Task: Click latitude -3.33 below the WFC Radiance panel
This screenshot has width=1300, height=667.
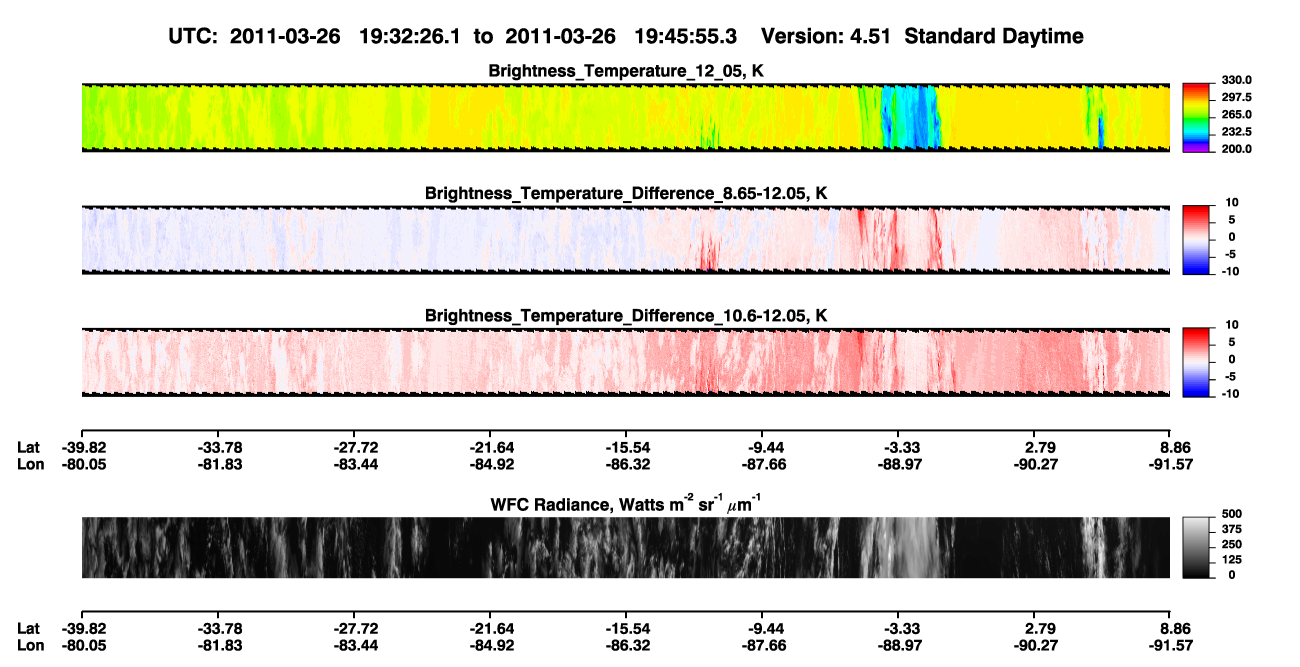Action: click(x=898, y=628)
